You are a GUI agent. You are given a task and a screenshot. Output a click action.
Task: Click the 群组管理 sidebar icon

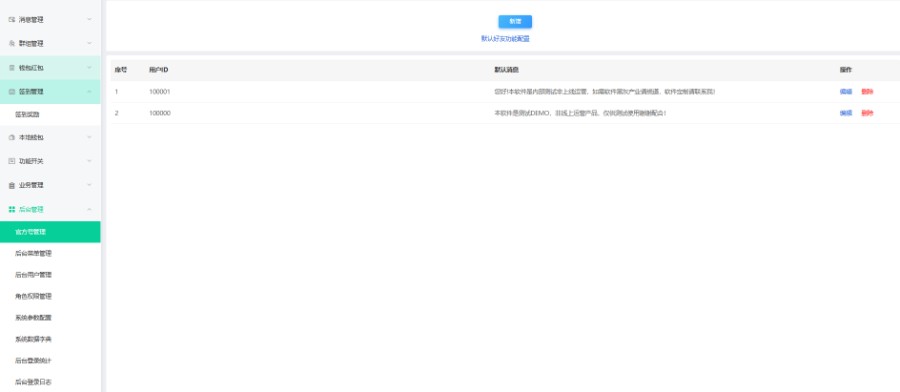pos(11,44)
